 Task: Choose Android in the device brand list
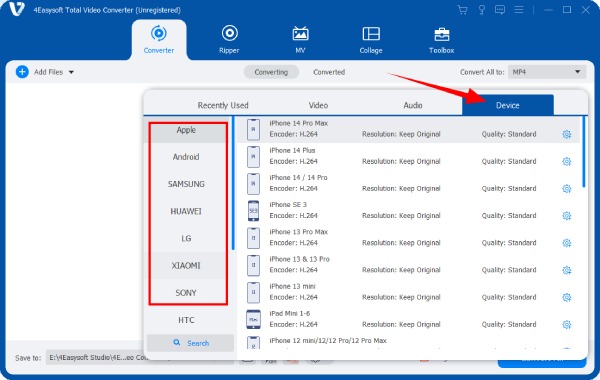[x=186, y=157]
